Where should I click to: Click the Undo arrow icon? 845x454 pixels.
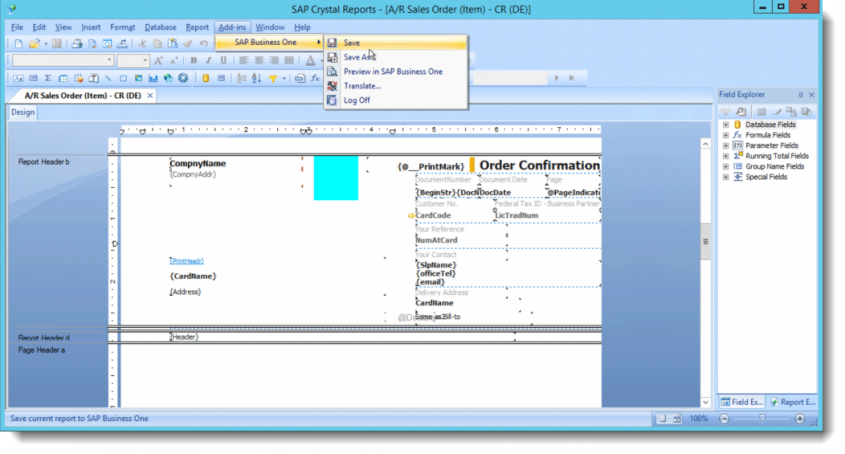203,44
